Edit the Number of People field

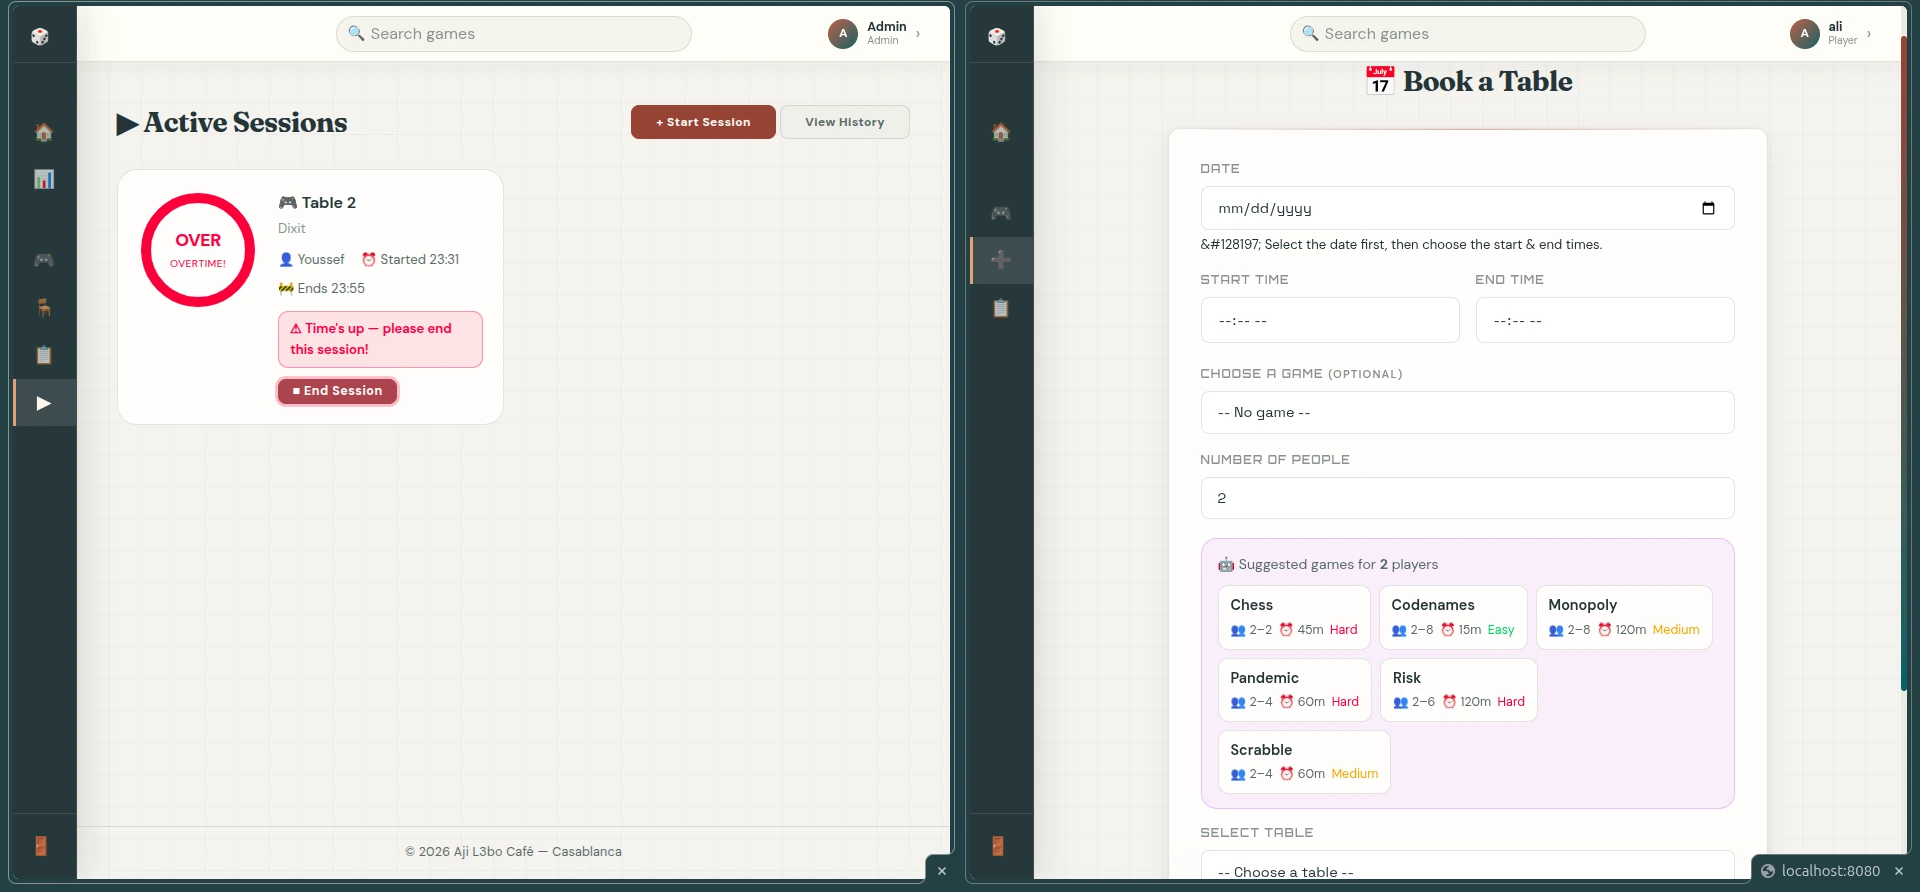[x=1467, y=498]
